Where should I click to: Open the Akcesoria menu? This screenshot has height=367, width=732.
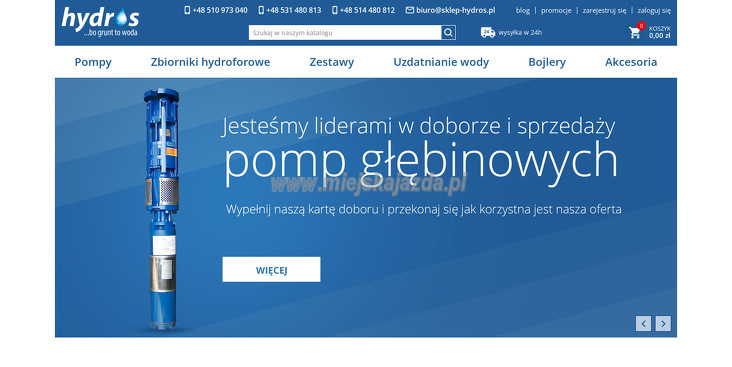click(631, 62)
